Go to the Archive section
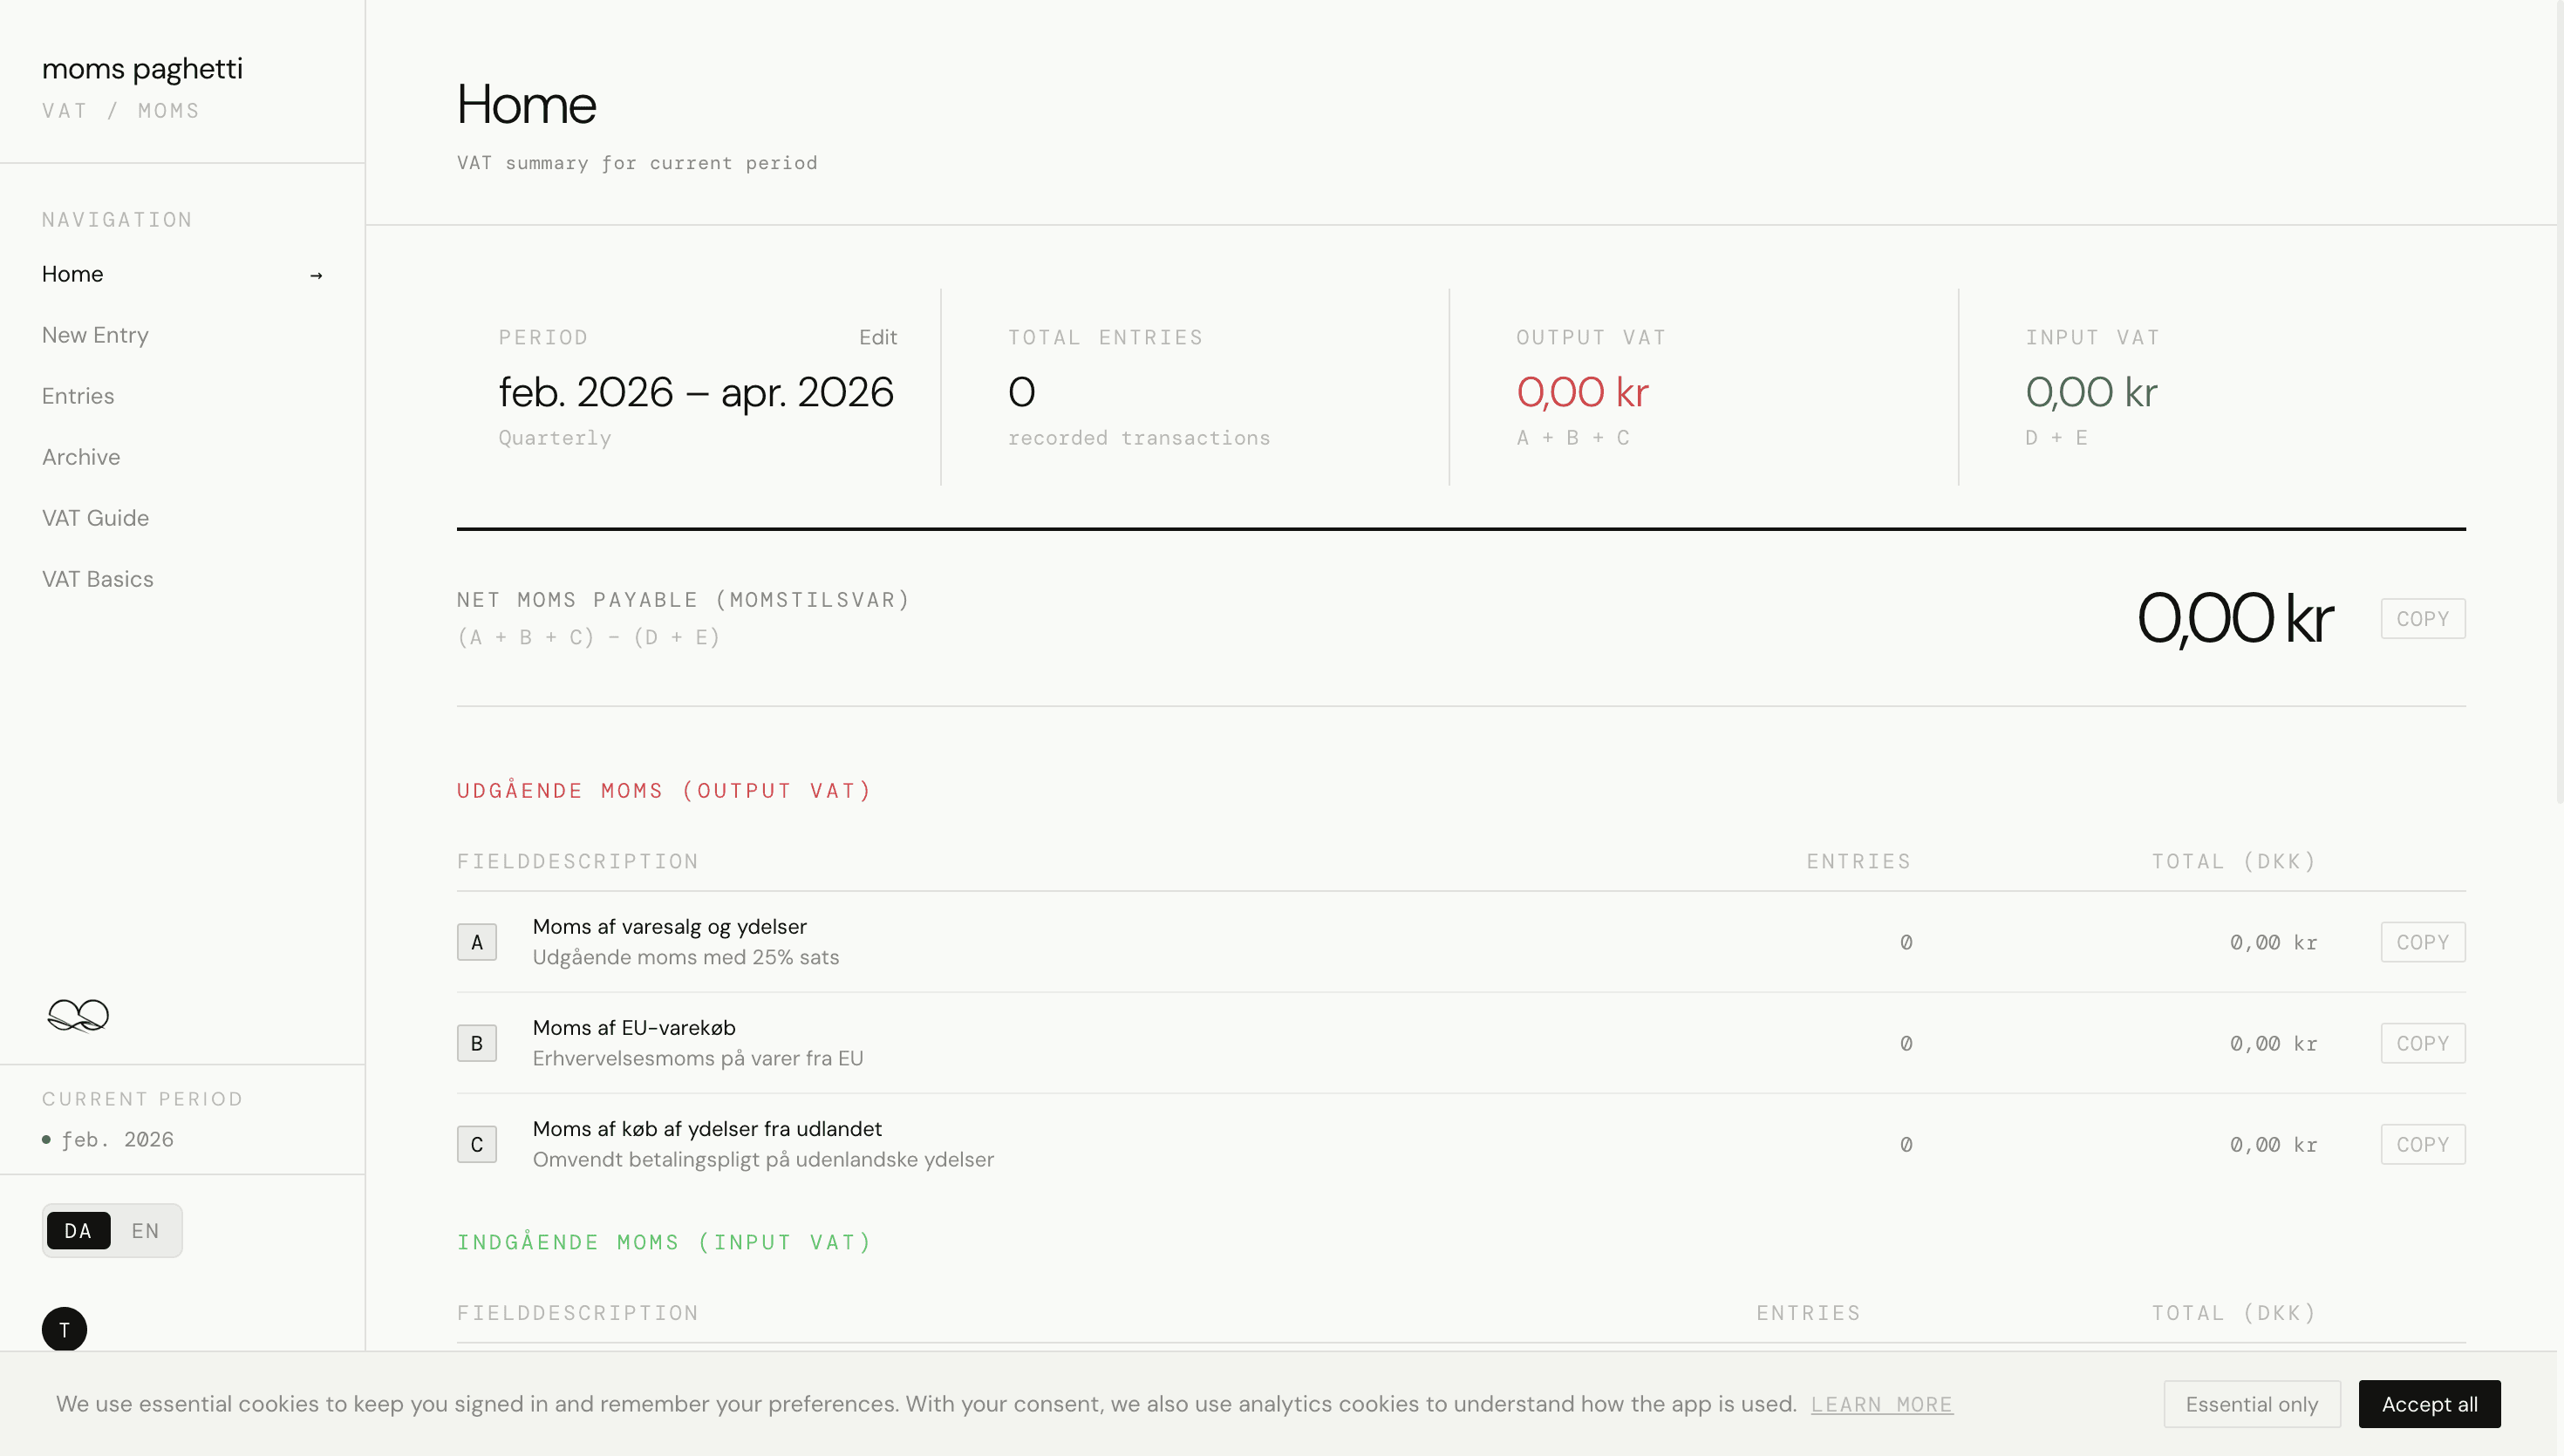The height and width of the screenshot is (1456, 2564). pyautogui.click(x=81, y=457)
